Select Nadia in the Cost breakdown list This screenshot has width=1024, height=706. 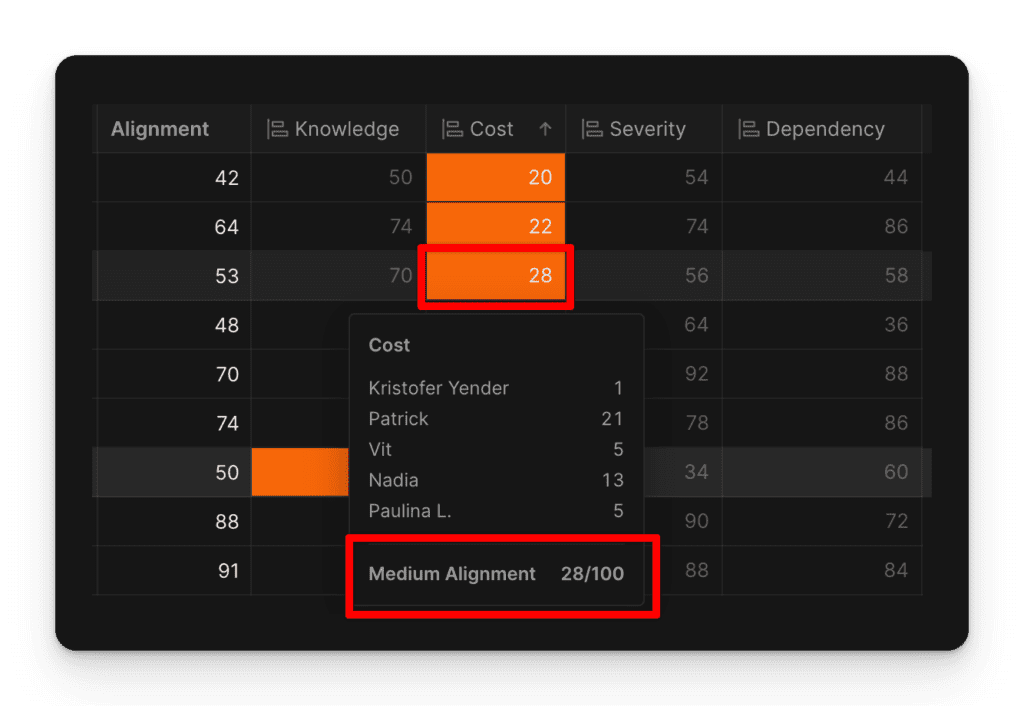point(393,481)
